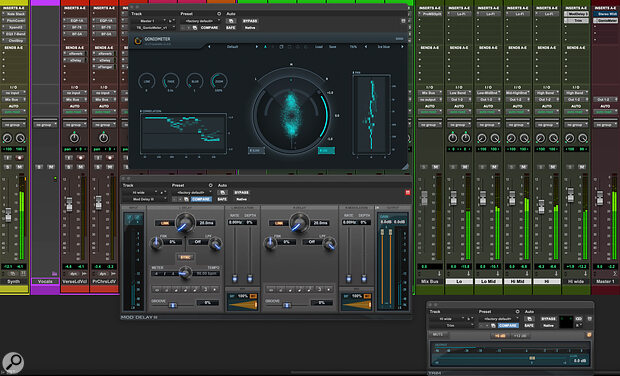Click Vocals track bottom folder icon
The width and height of the screenshot is (620, 376).
coord(54,274)
